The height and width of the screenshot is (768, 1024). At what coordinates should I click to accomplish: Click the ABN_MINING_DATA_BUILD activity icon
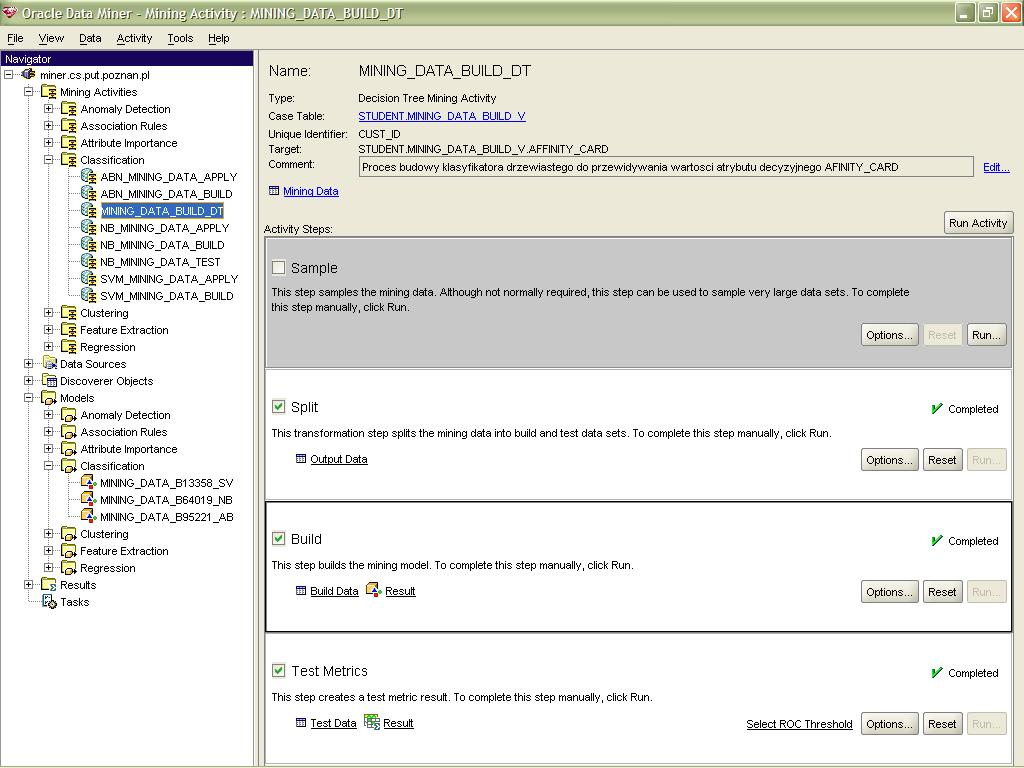click(89, 193)
